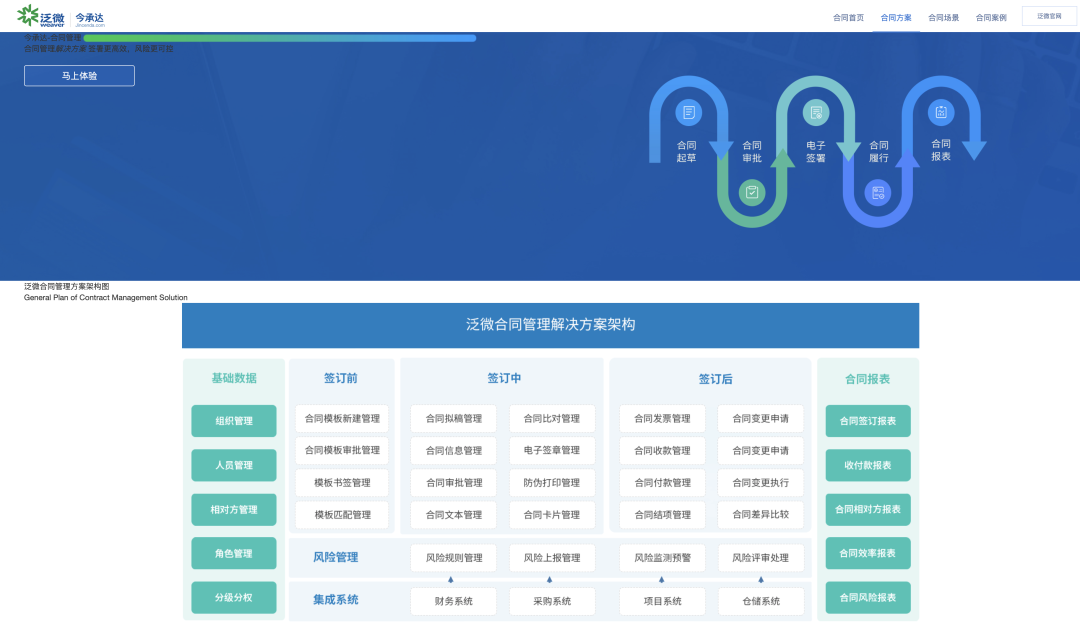This screenshot has width=1080, height=631.
Task: Click the up arrow above 采购系统
Action: [x=550, y=580]
